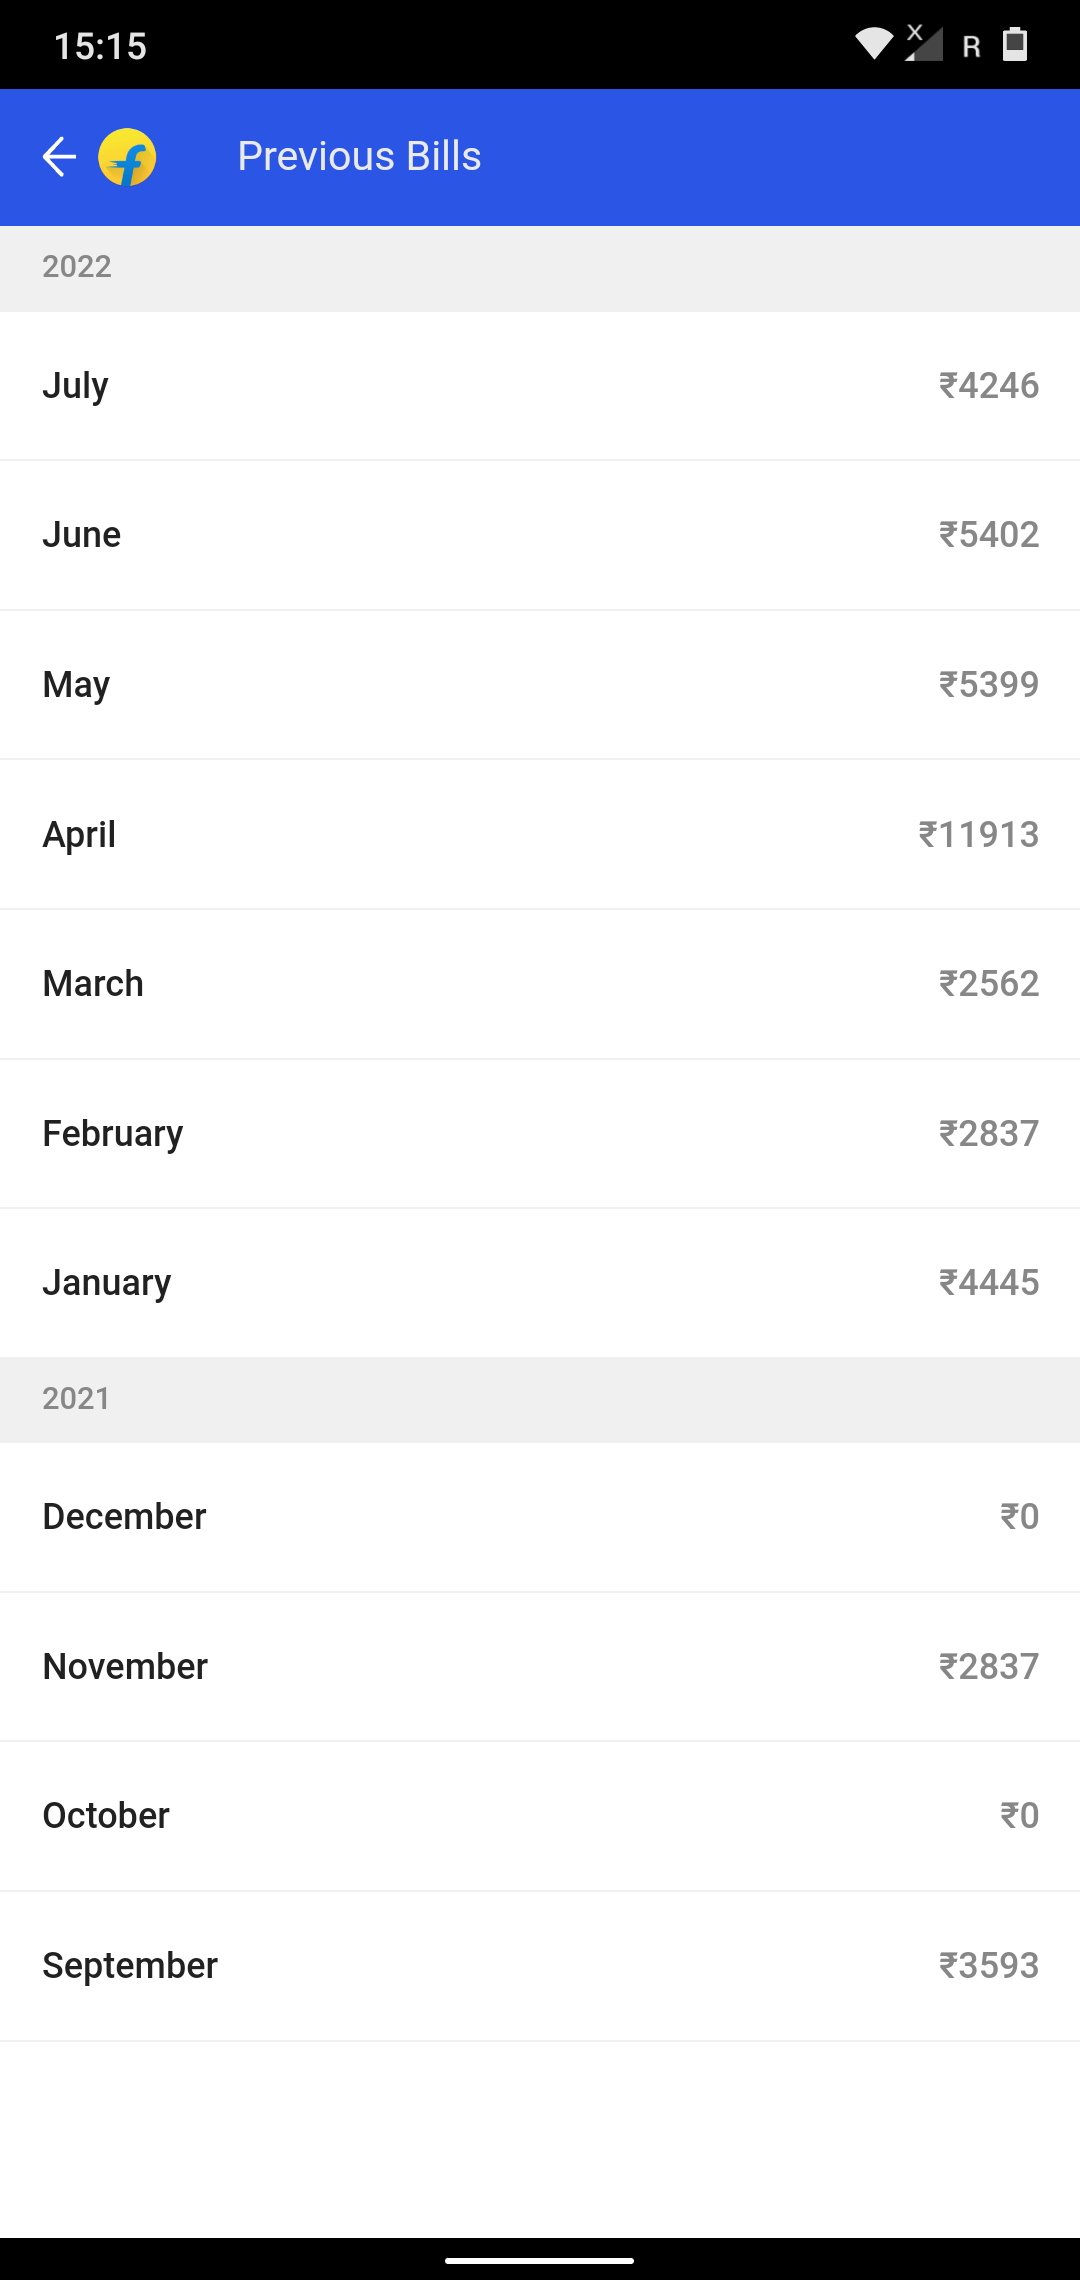View the December 2021 bill

(x=540, y=1517)
